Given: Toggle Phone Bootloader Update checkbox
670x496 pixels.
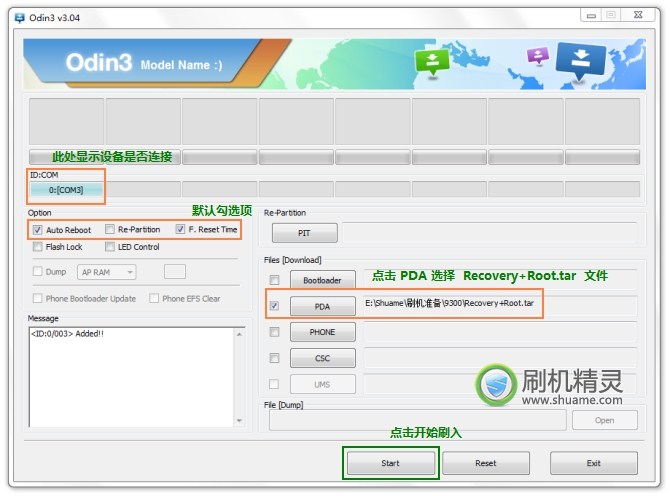Looking at the screenshot, I should [38, 298].
